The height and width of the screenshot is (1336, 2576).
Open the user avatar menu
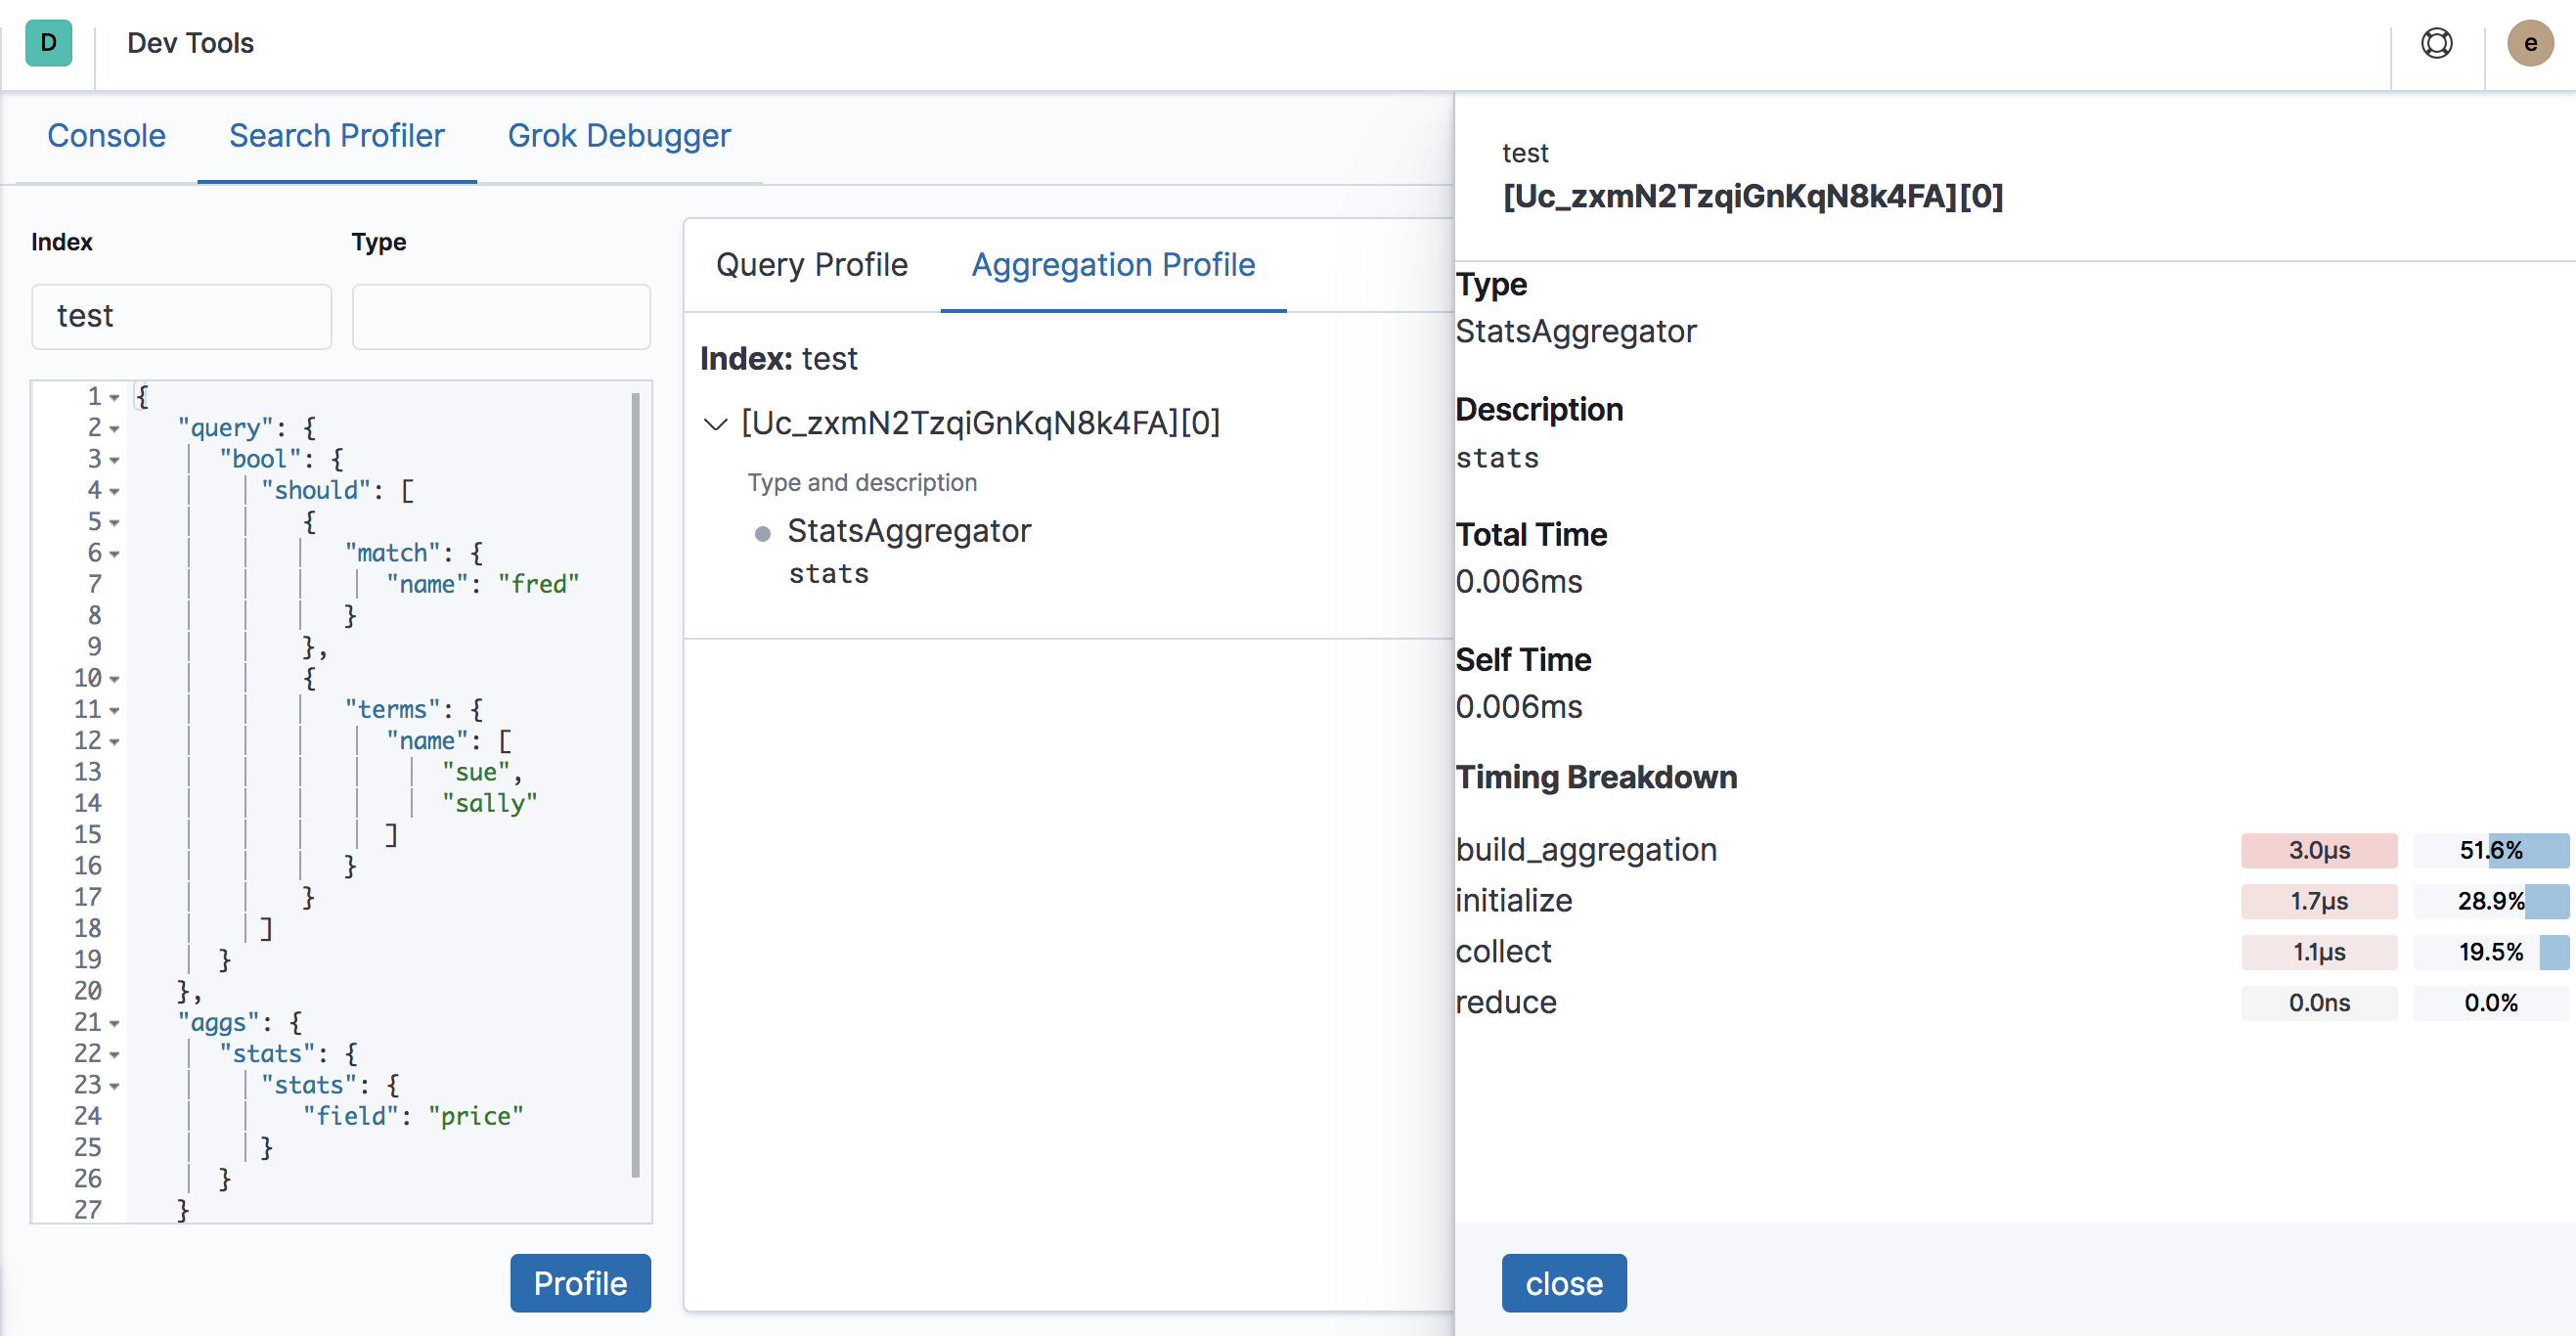click(x=2529, y=43)
